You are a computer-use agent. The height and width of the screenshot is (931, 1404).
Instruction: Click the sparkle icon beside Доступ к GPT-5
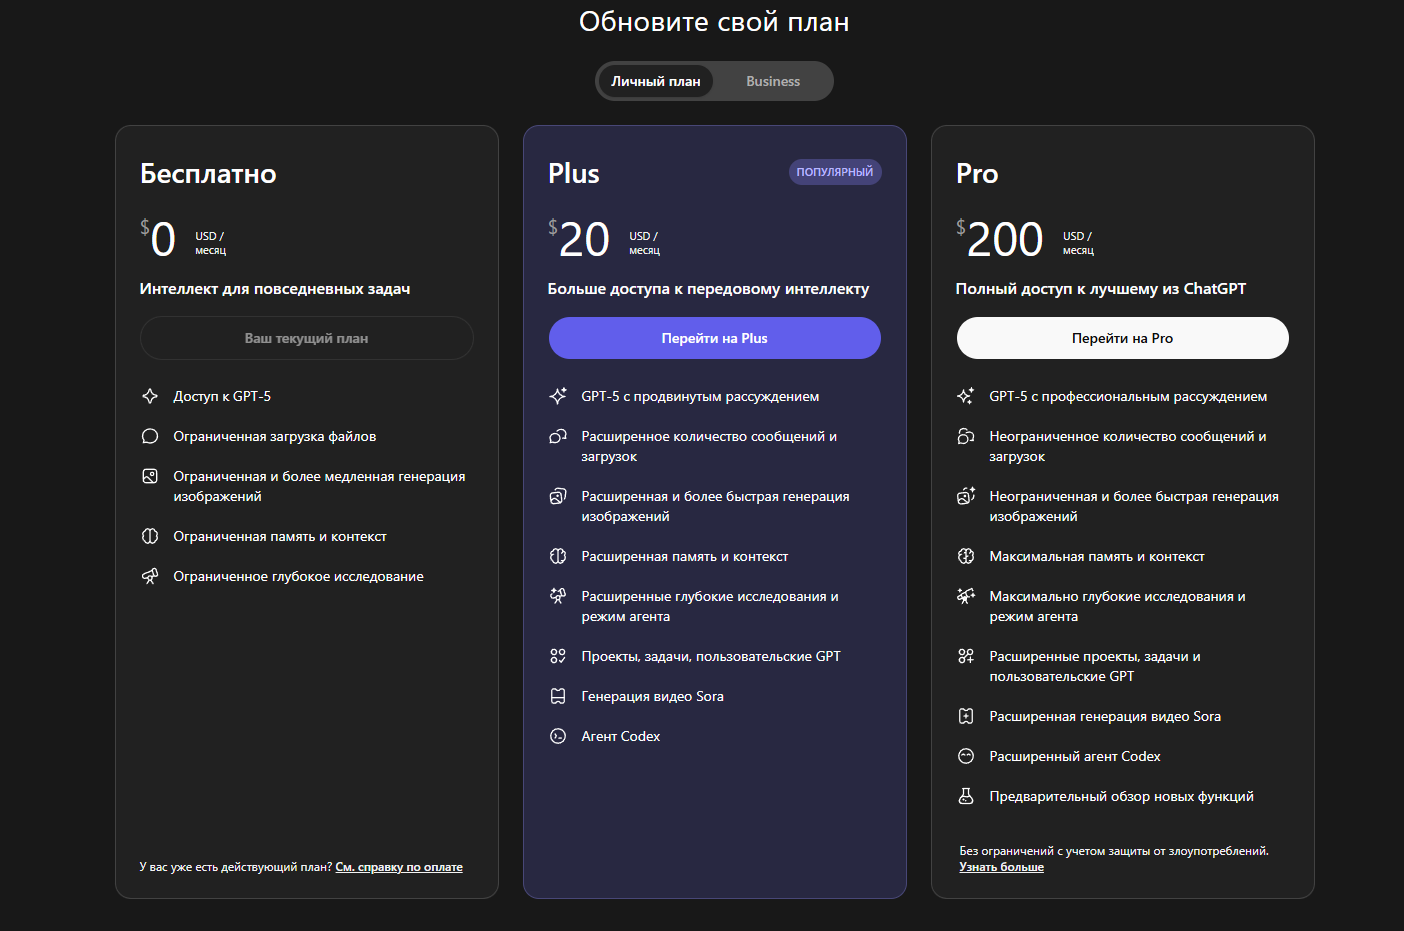150,396
